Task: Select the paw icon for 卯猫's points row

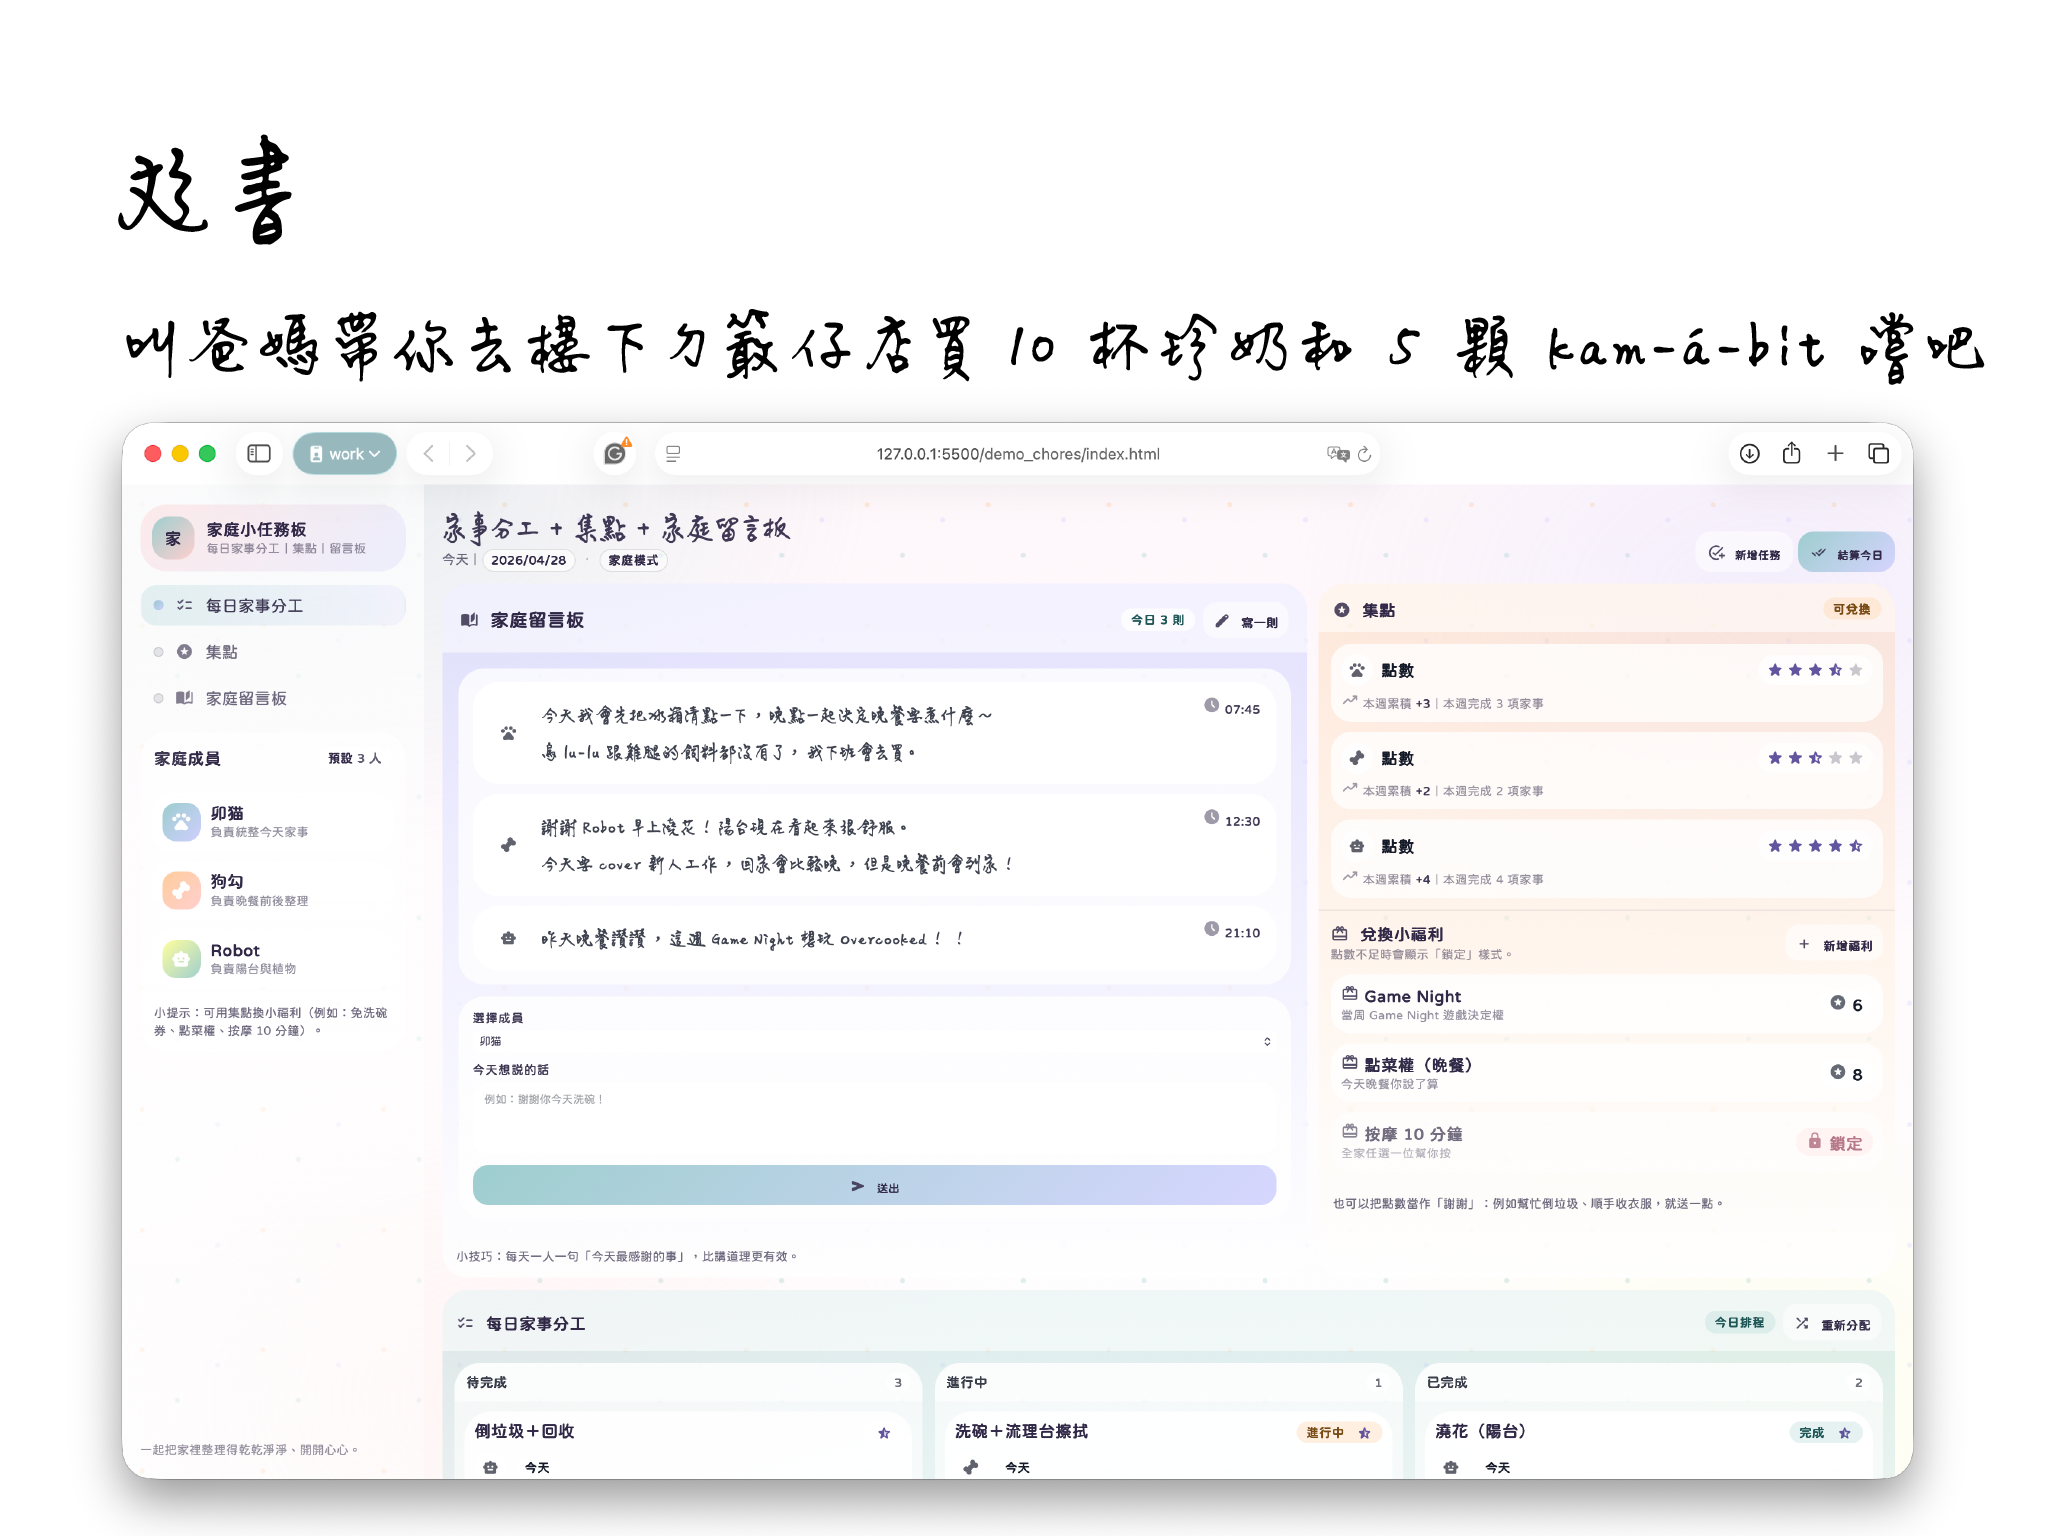Action: [1359, 670]
